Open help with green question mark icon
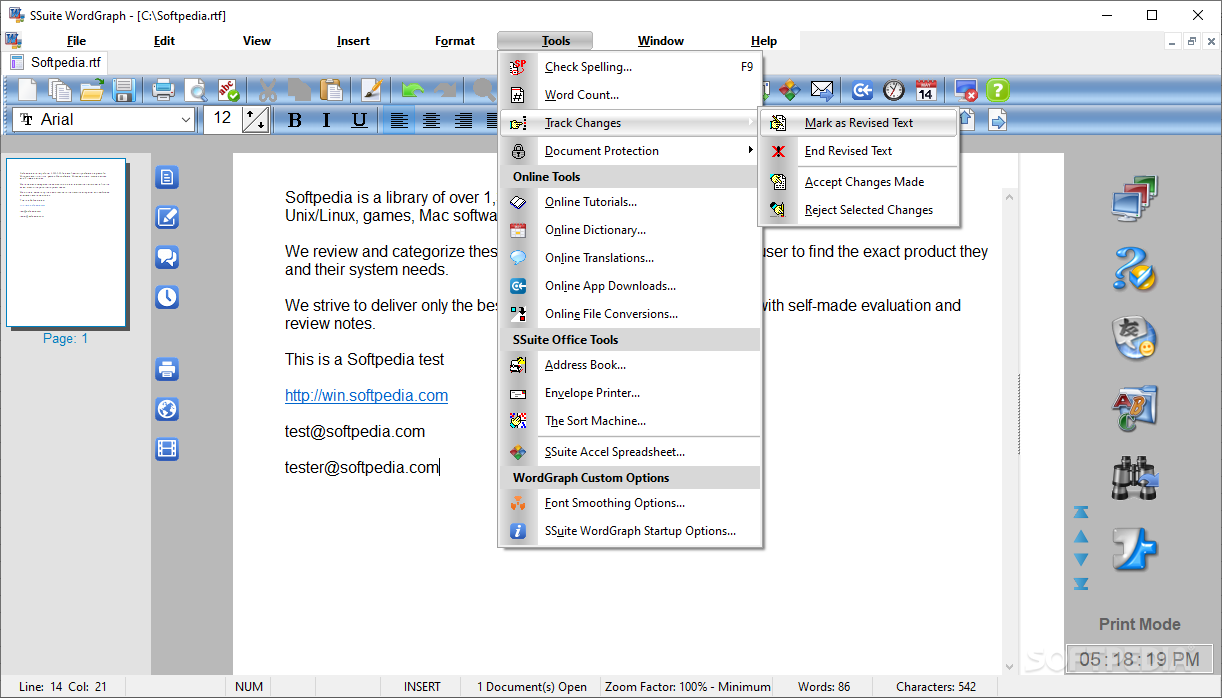Viewport: 1222px width, 698px height. coord(998,91)
